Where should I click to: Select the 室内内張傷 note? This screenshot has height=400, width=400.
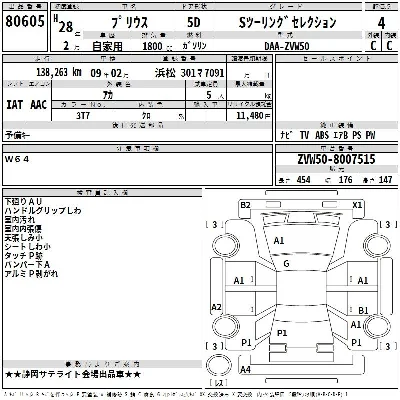pyautogui.click(x=23, y=229)
